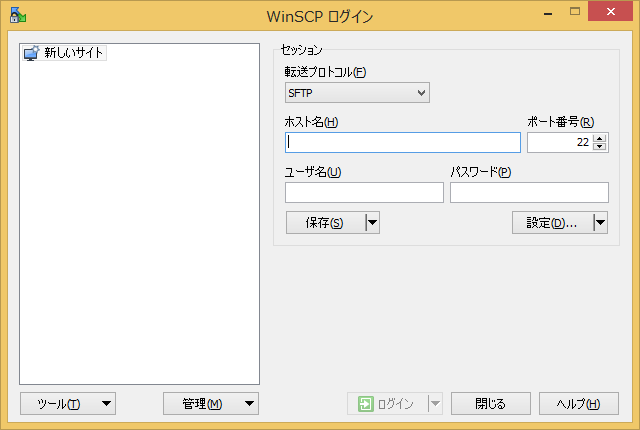This screenshot has height=430, width=640.
Task: Open help with ヘルプ button
Action: pos(579,404)
